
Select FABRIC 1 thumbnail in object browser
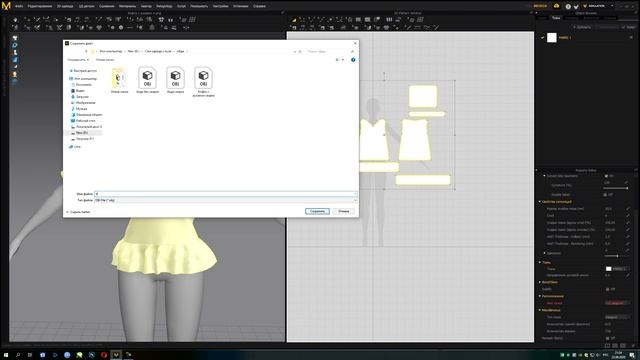(x=552, y=38)
